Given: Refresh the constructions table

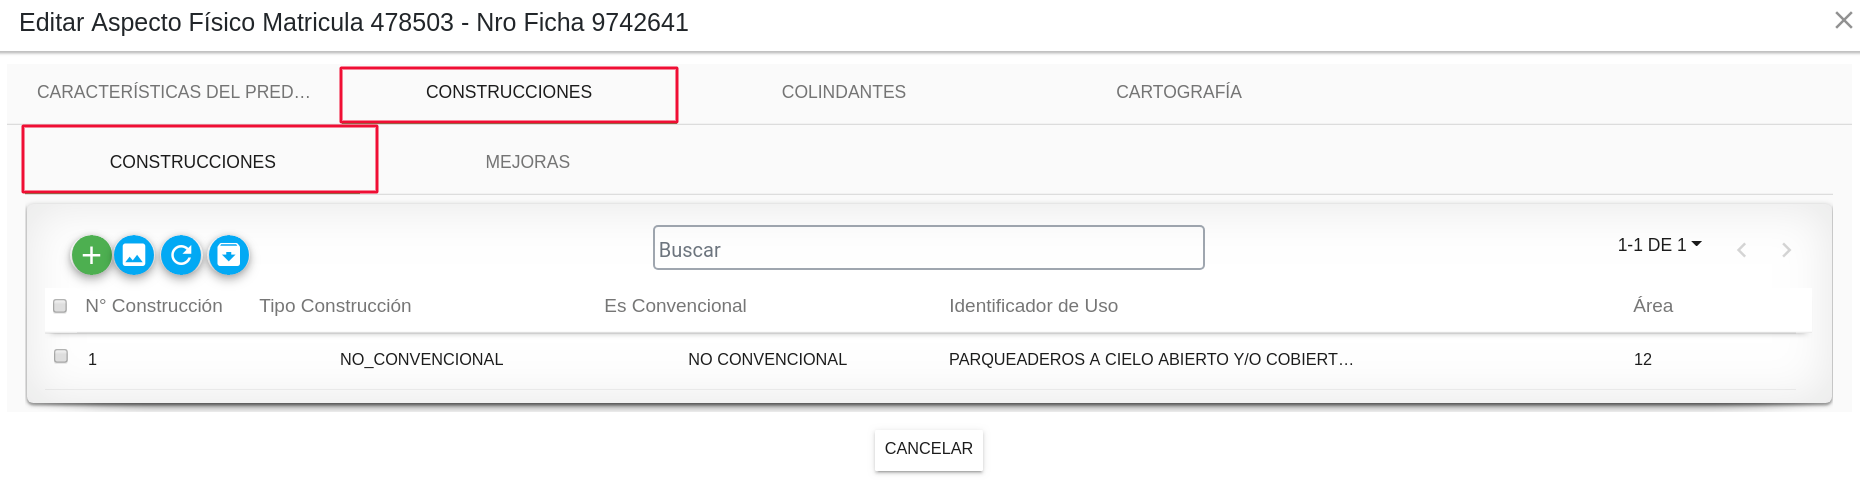Looking at the screenshot, I should (181, 255).
